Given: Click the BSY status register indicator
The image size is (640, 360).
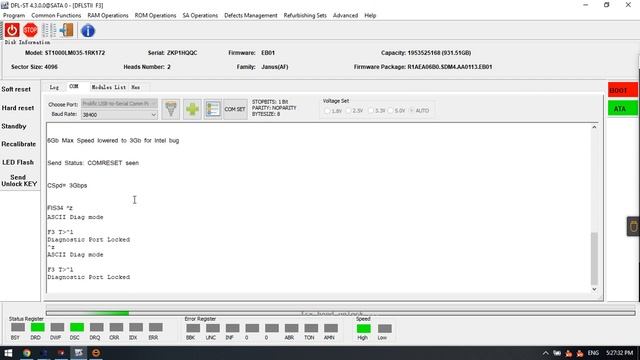Looking at the screenshot, I should (x=18, y=327).
